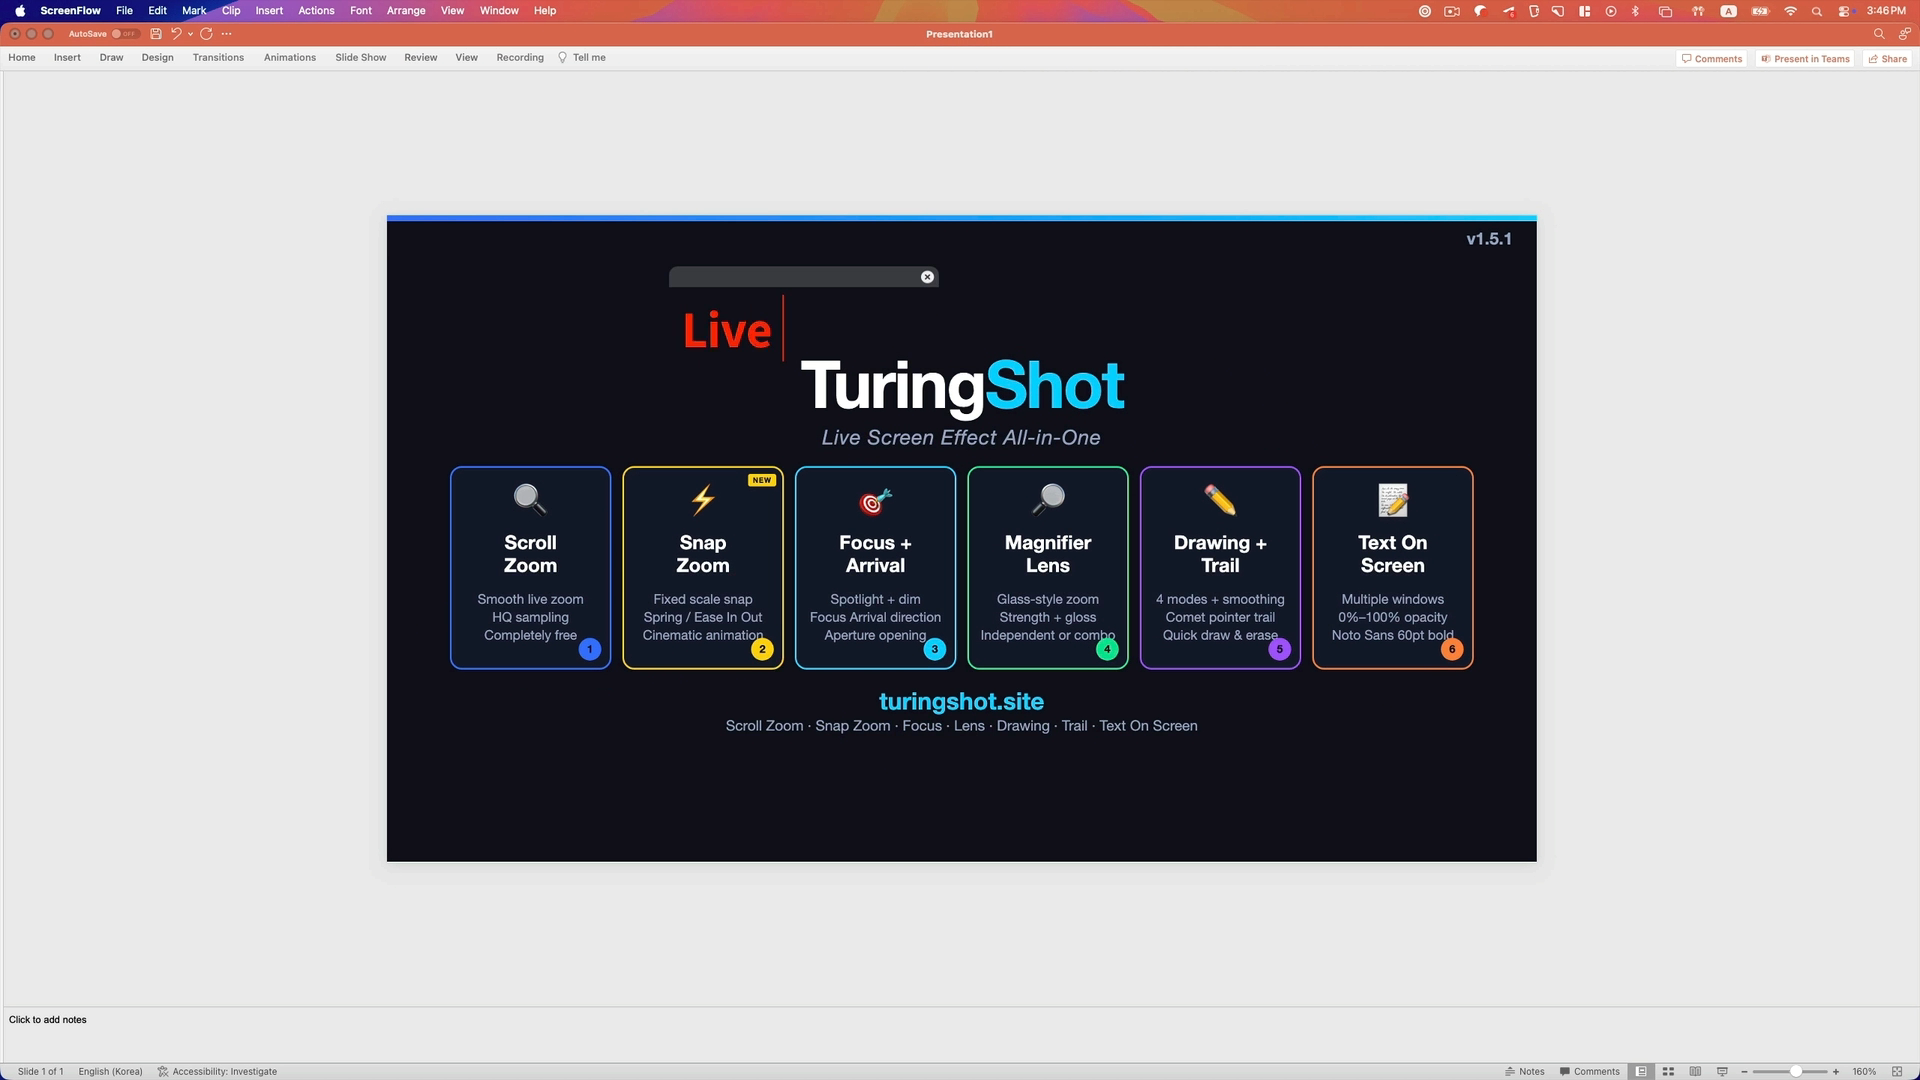1920x1080 pixels.
Task: Click the battery charging menu bar icon
Action: tap(1760, 11)
